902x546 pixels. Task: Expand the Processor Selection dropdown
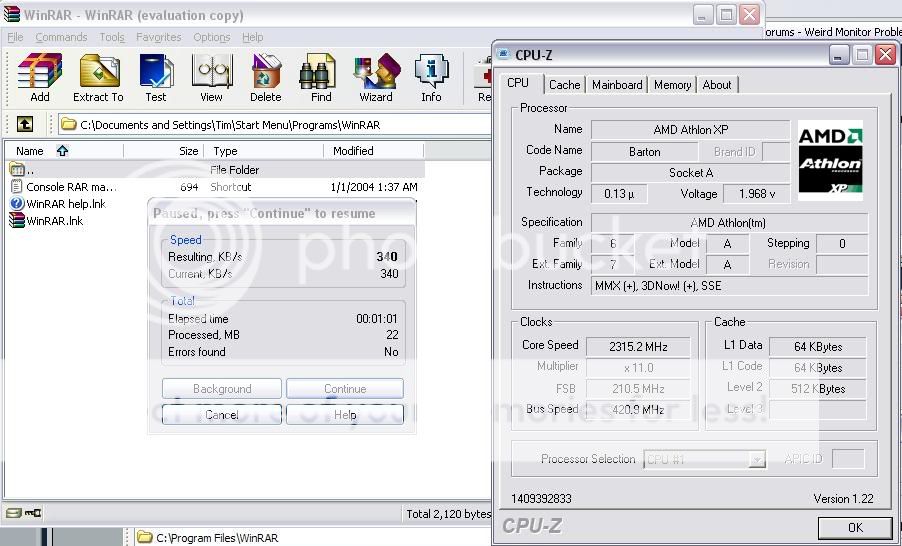tap(756, 460)
